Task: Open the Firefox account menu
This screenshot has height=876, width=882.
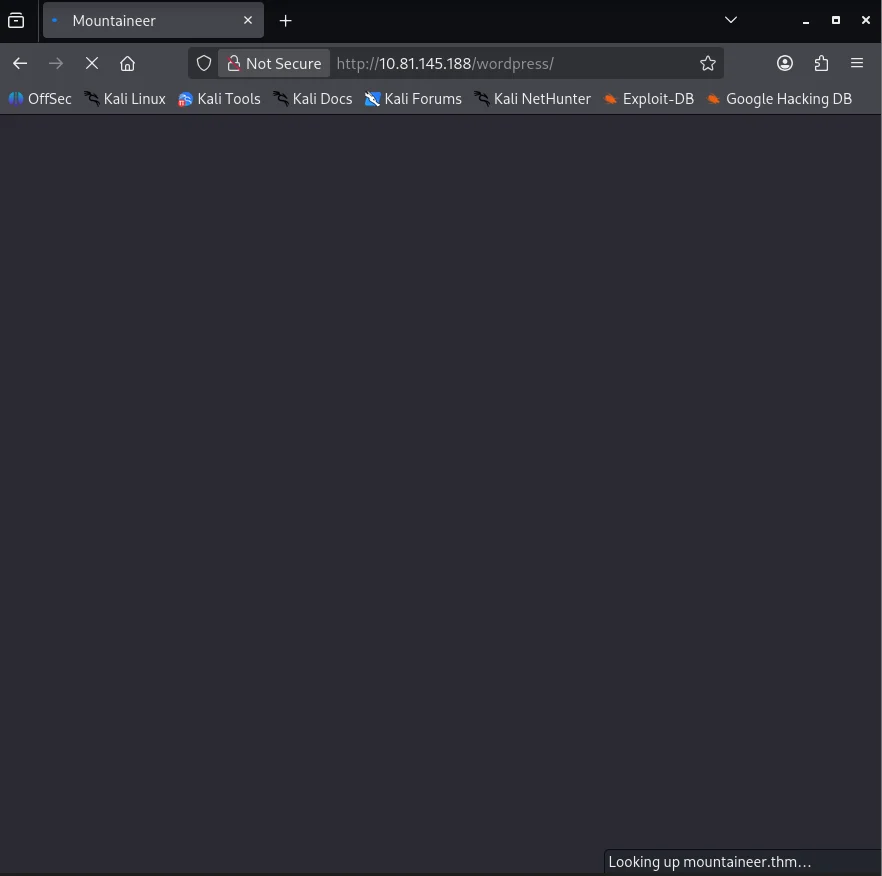Action: pyautogui.click(x=785, y=63)
